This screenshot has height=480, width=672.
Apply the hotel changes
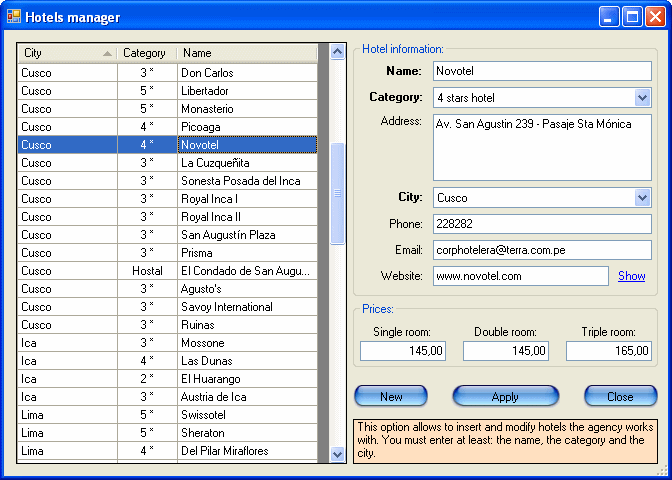click(506, 396)
